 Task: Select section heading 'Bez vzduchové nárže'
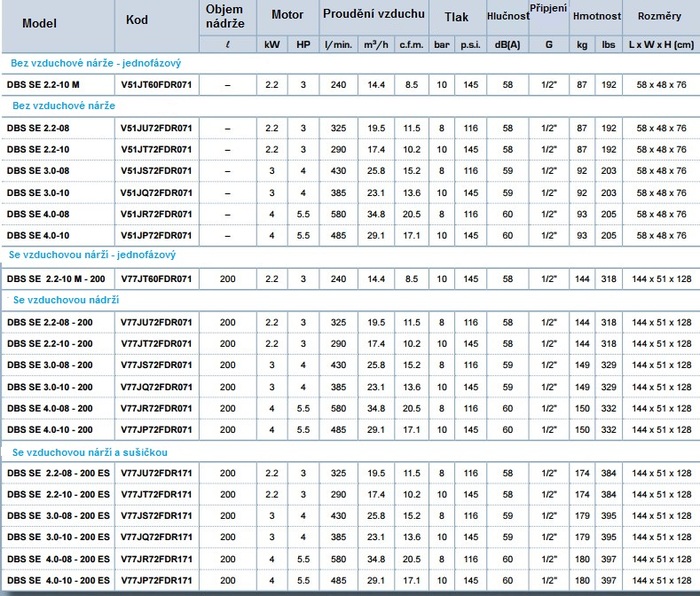[63, 106]
